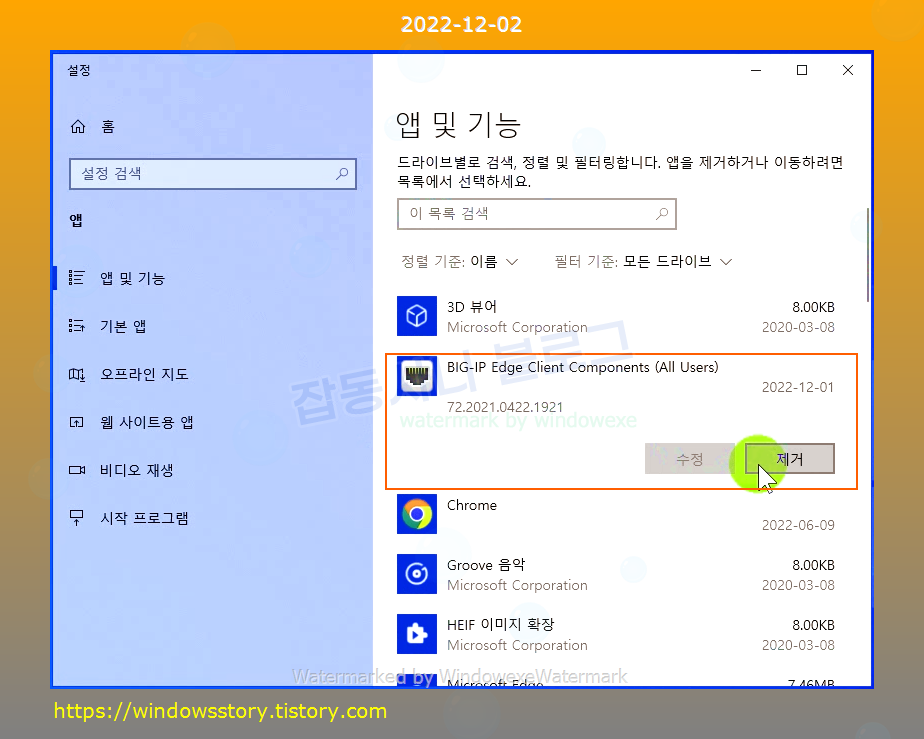Click the 제거 (uninstall) button
The image size is (924, 739).
point(790,458)
